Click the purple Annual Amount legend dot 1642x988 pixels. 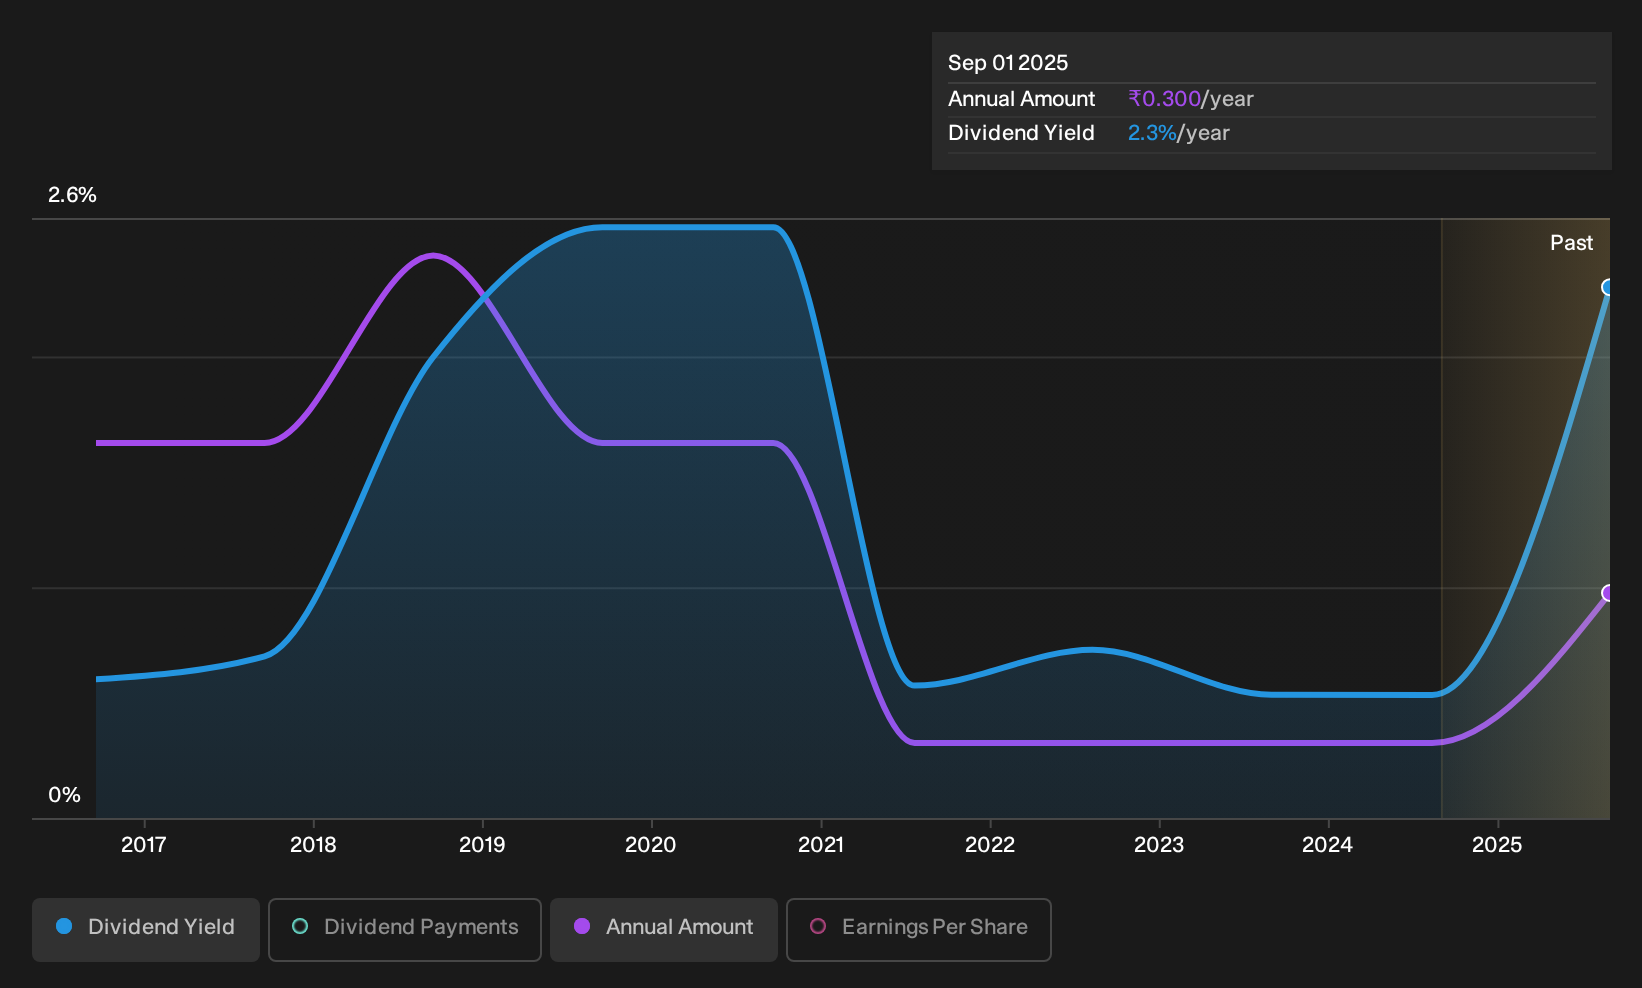pyautogui.click(x=582, y=926)
